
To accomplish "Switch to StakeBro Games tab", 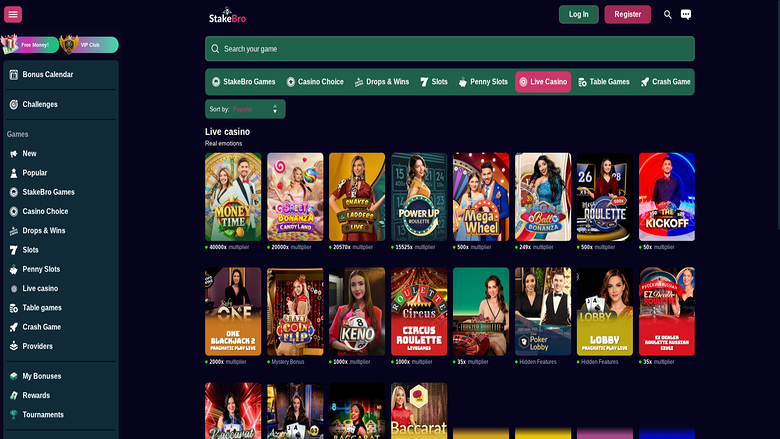I will pos(243,82).
